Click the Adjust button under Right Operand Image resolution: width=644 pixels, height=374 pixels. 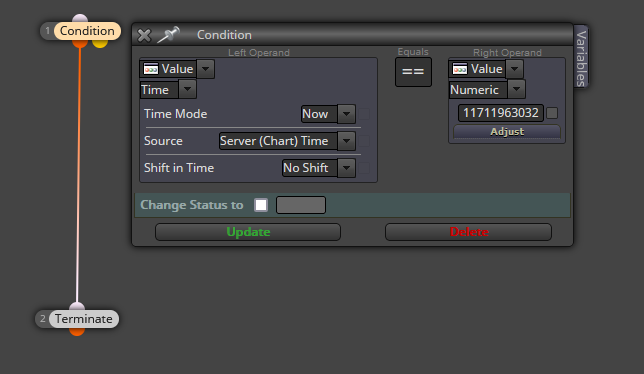click(507, 132)
